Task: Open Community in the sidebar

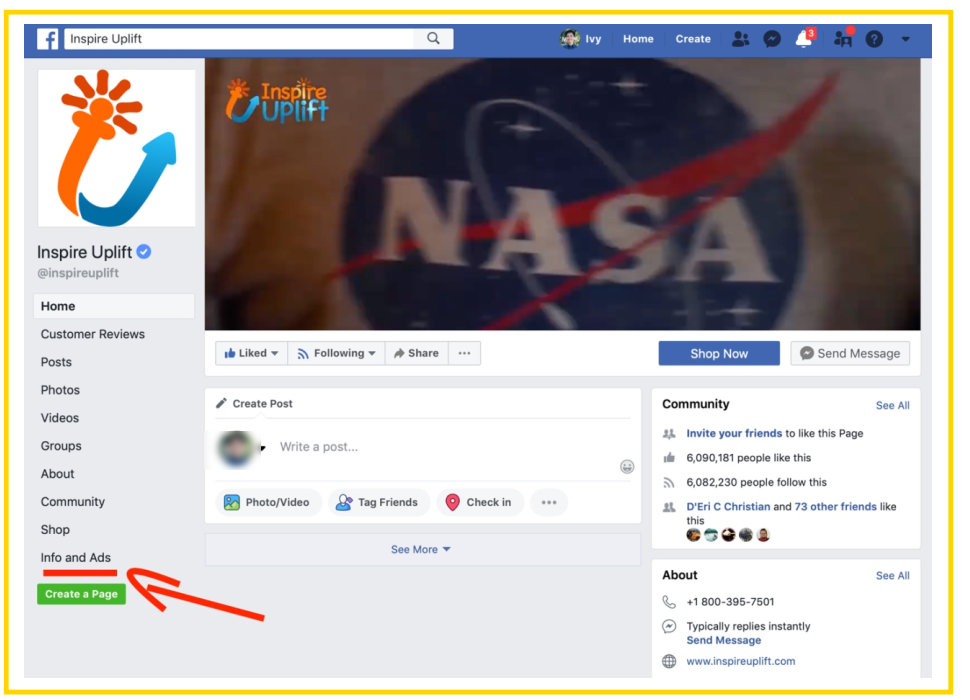Action: 73,502
